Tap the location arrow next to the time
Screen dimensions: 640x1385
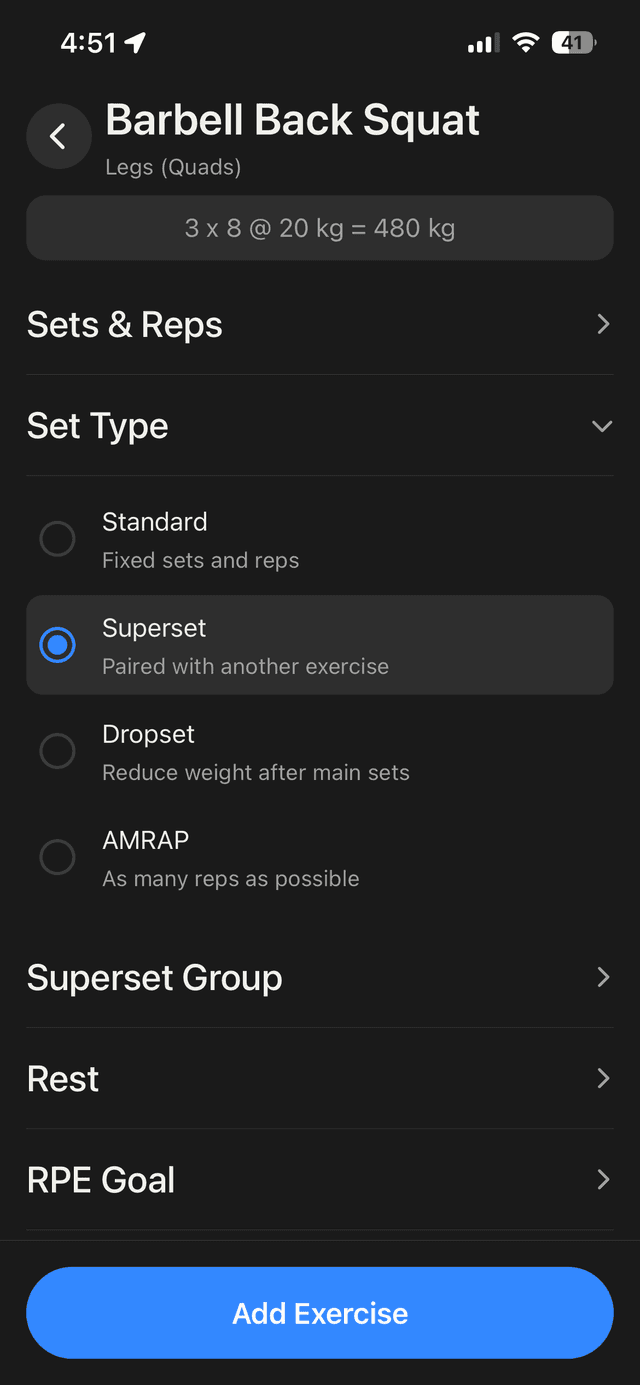[135, 42]
